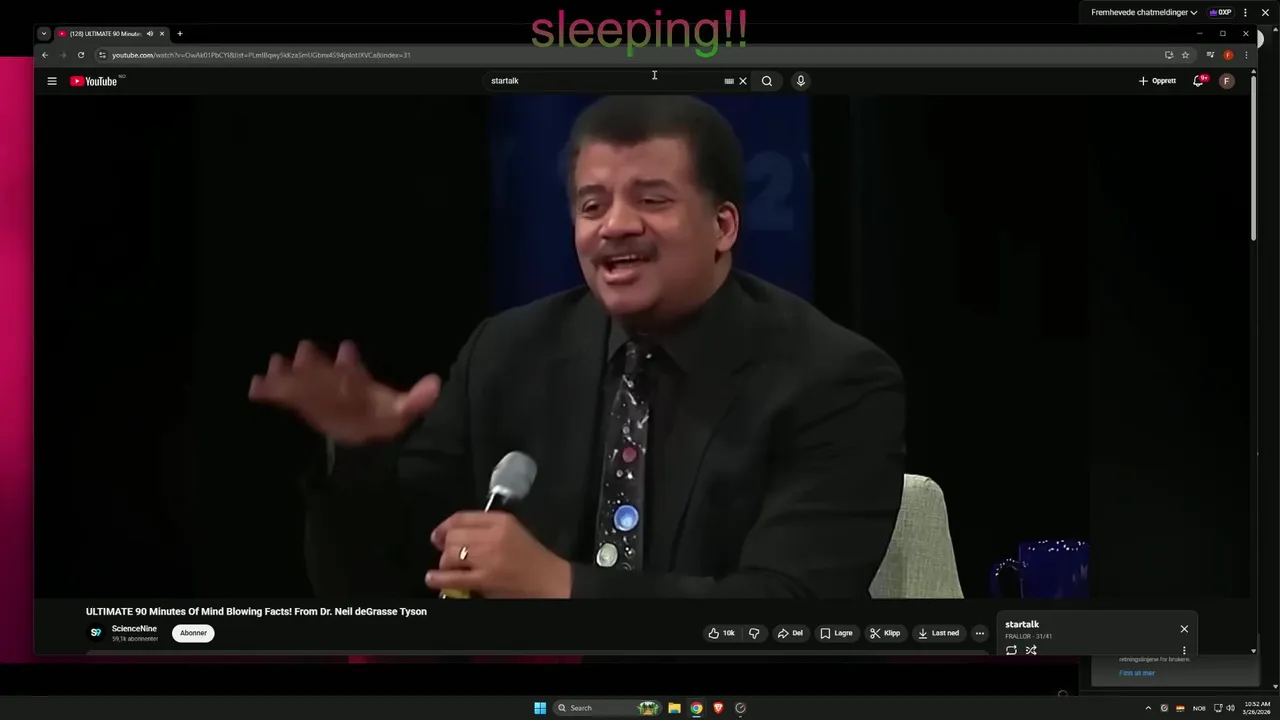Open the circular app icon after Brave
1280x720 pixels.
tap(740, 708)
